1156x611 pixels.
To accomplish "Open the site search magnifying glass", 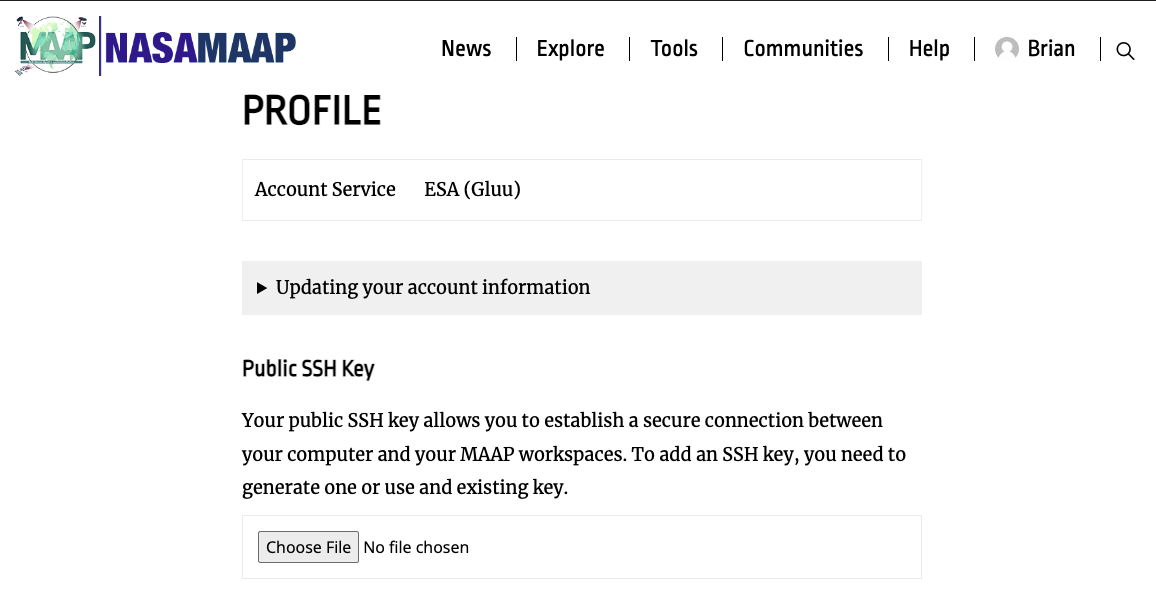I will click(x=1124, y=50).
